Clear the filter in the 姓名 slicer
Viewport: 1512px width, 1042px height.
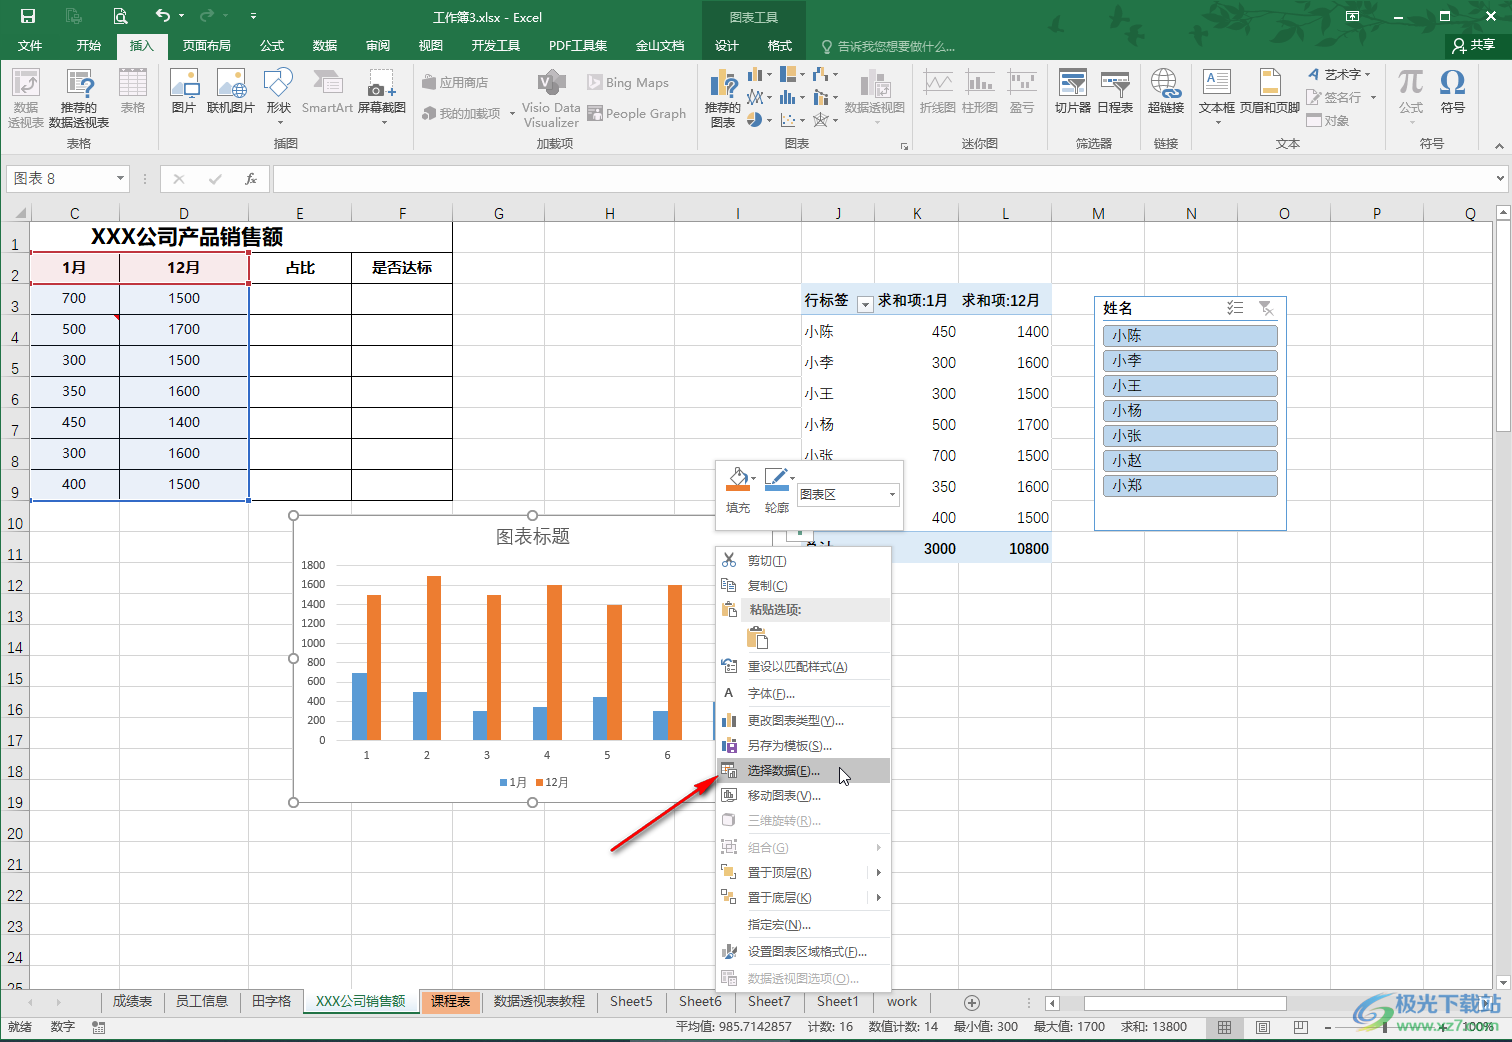click(1266, 308)
